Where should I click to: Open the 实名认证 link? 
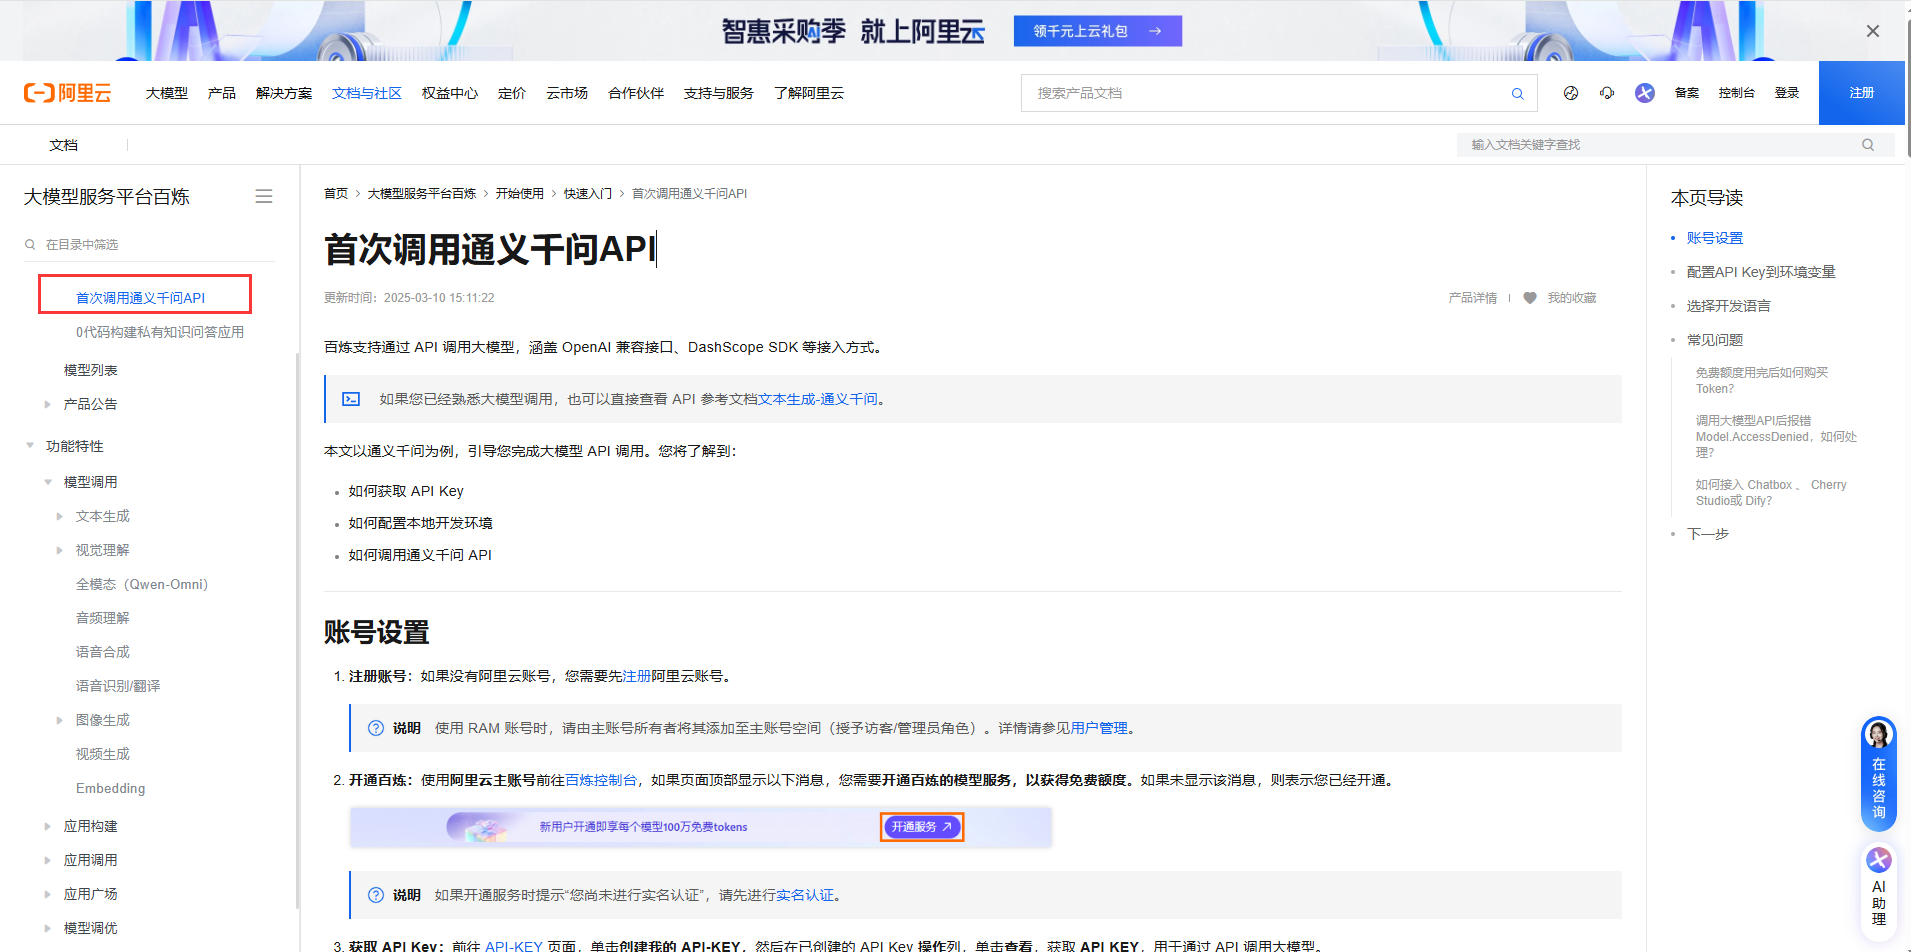click(805, 895)
